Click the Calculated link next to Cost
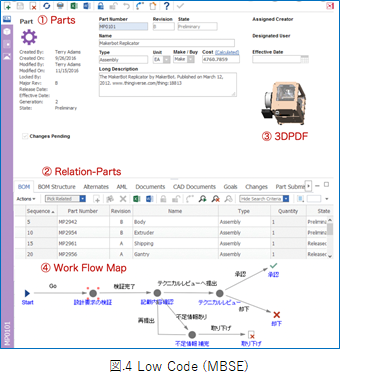Image resolution: width=383 pixels, height=378 pixels. click(x=227, y=52)
